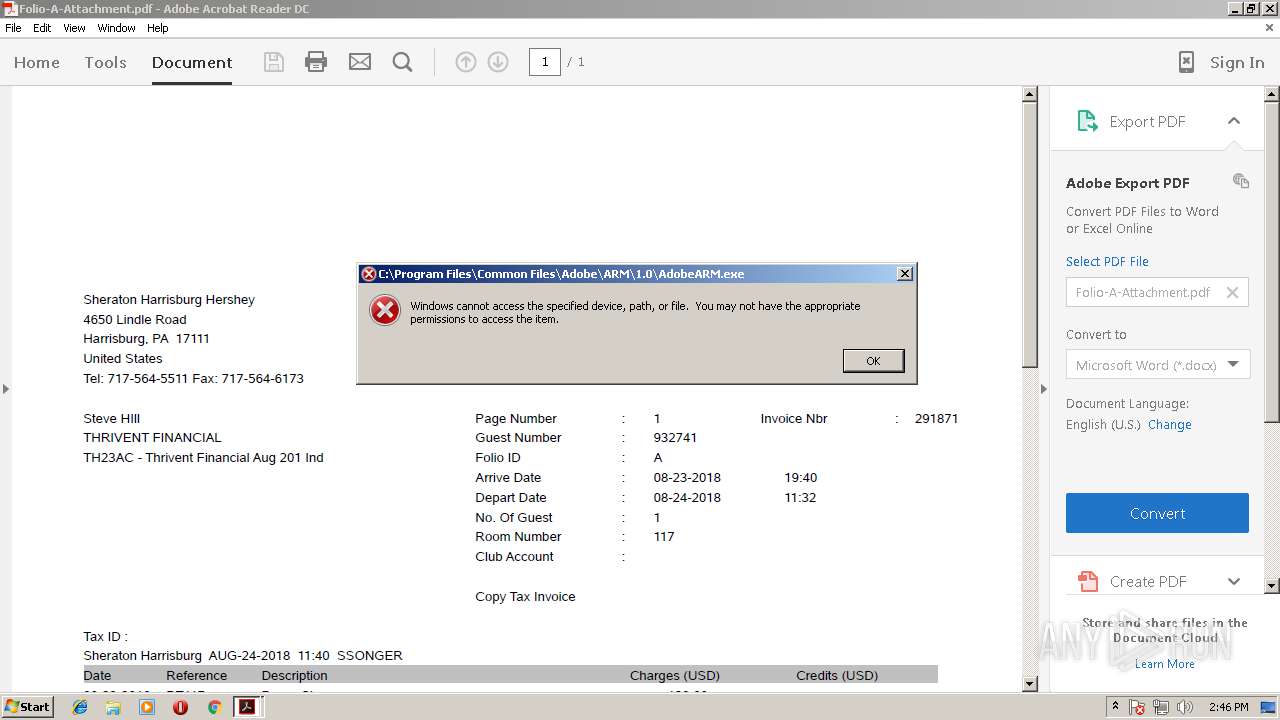The height and width of the screenshot is (720, 1280).
Task: Click the Guest Number value 932741
Action: pos(675,438)
